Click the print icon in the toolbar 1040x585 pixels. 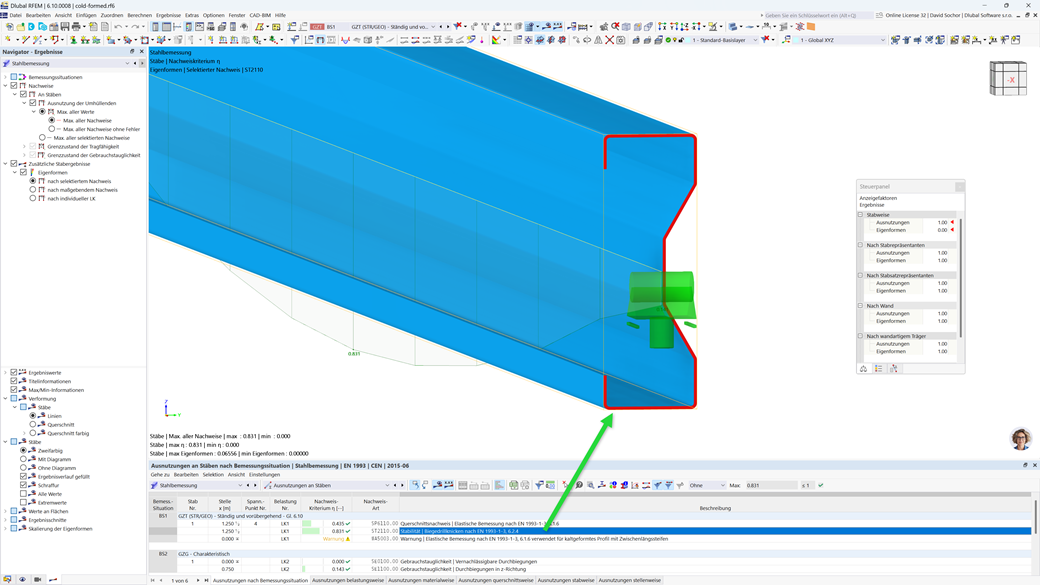76,27
